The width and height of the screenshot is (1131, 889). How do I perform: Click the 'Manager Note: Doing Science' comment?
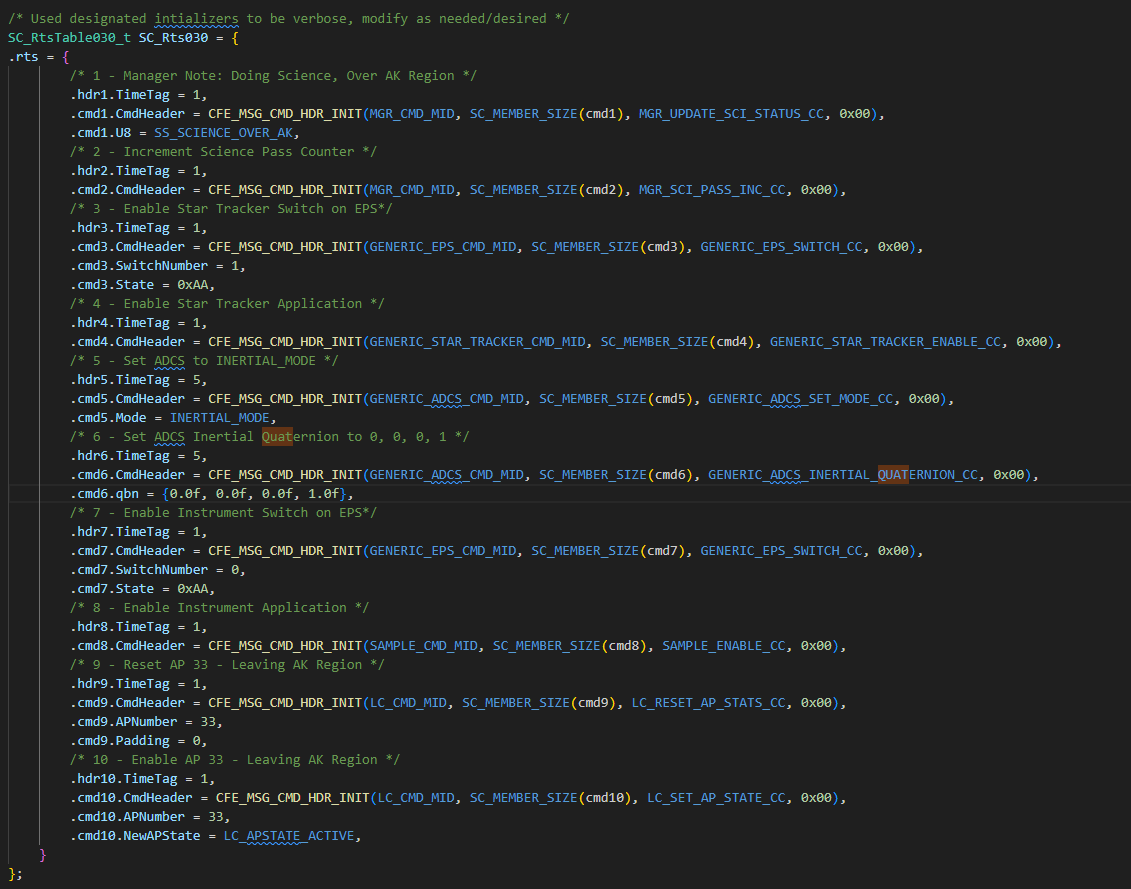273,76
